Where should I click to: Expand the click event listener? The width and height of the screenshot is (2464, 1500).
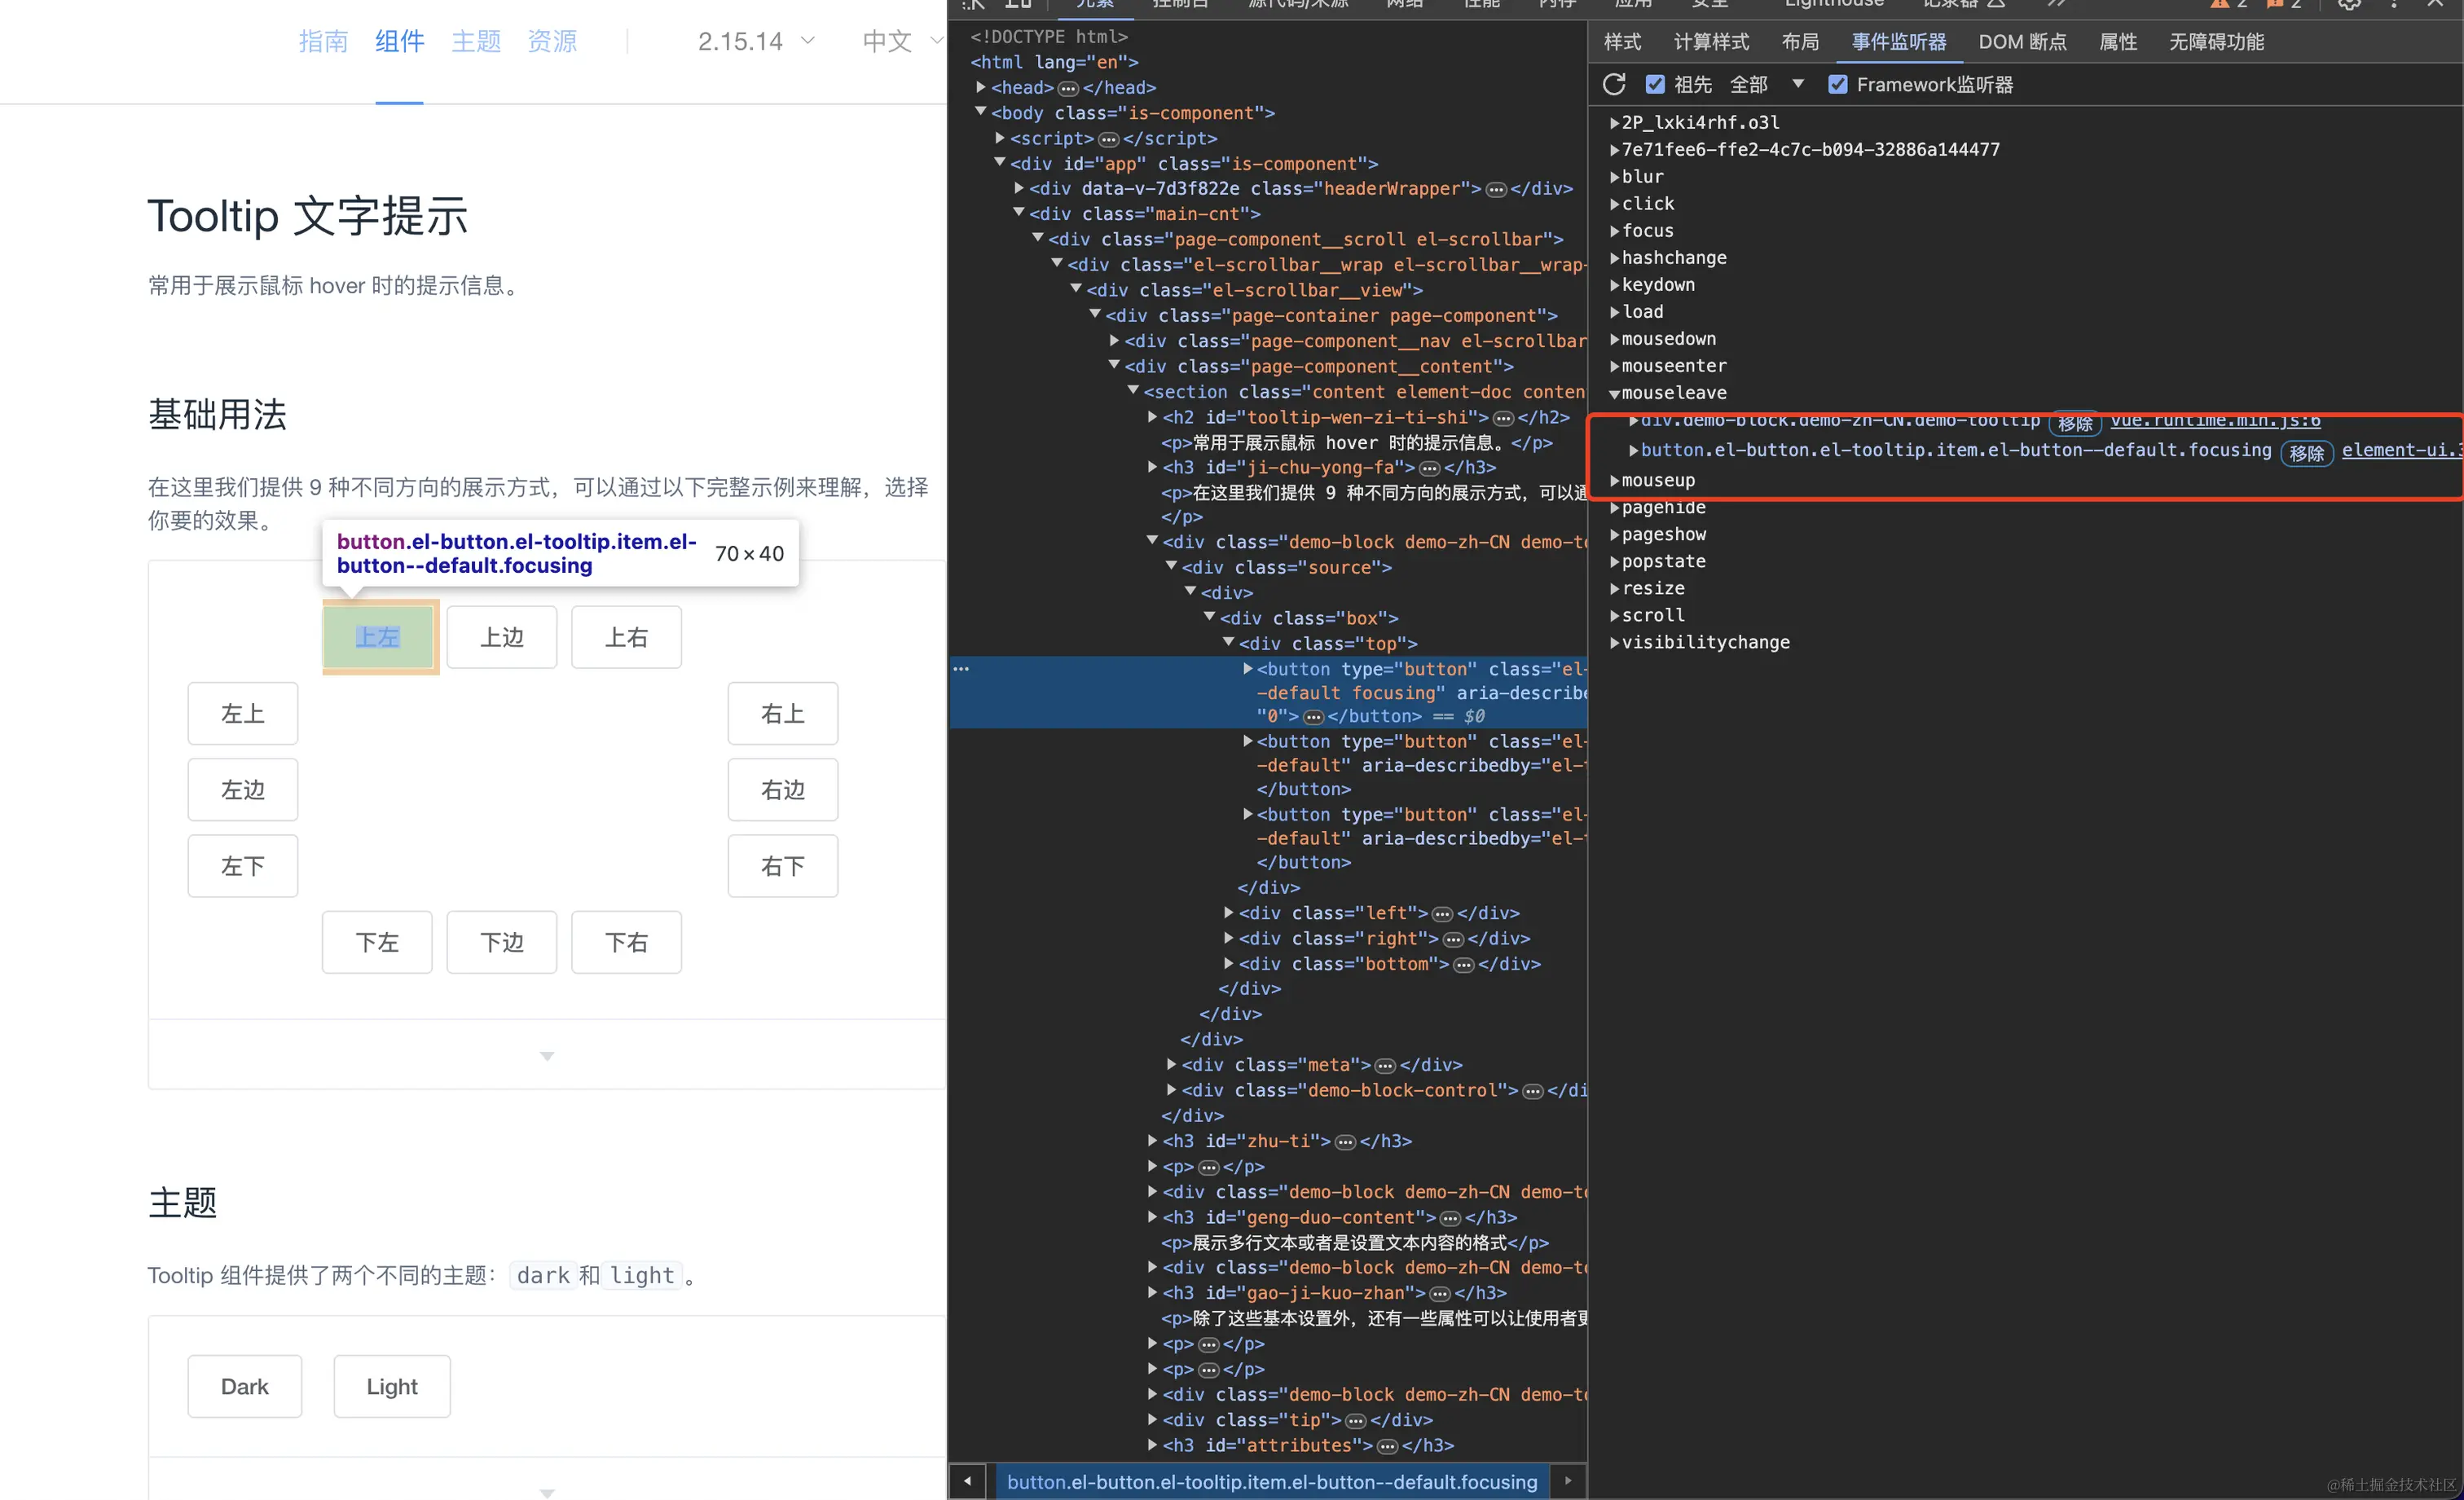click(1614, 204)
